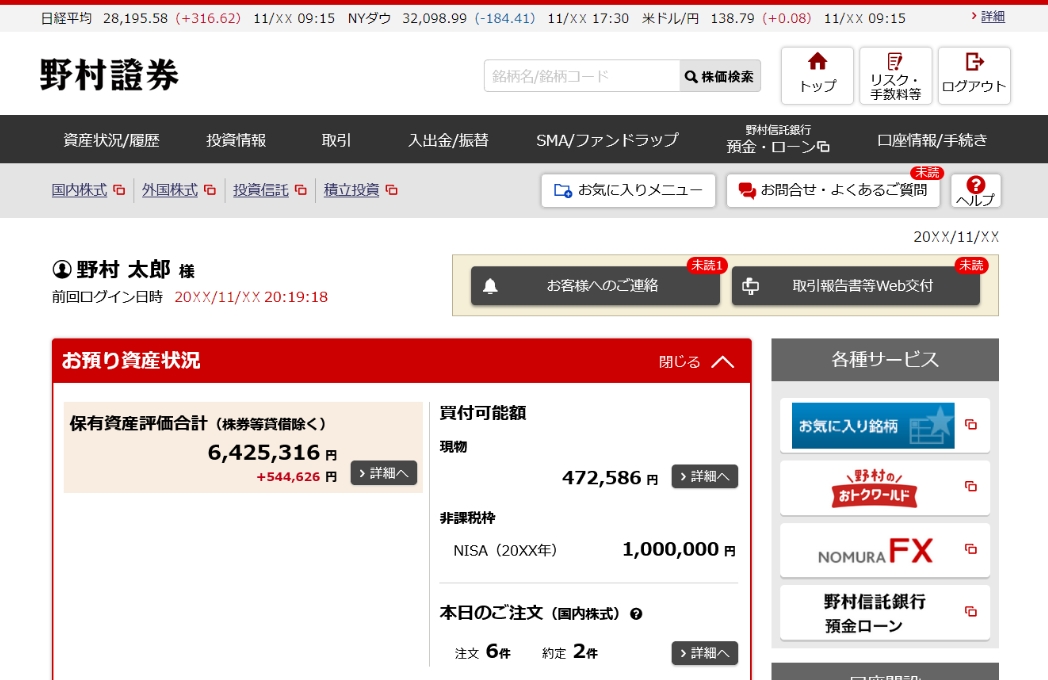Open the 入出金/振替 menu
This screenshot has height=680, width=1048.
(x=448, y=140)
